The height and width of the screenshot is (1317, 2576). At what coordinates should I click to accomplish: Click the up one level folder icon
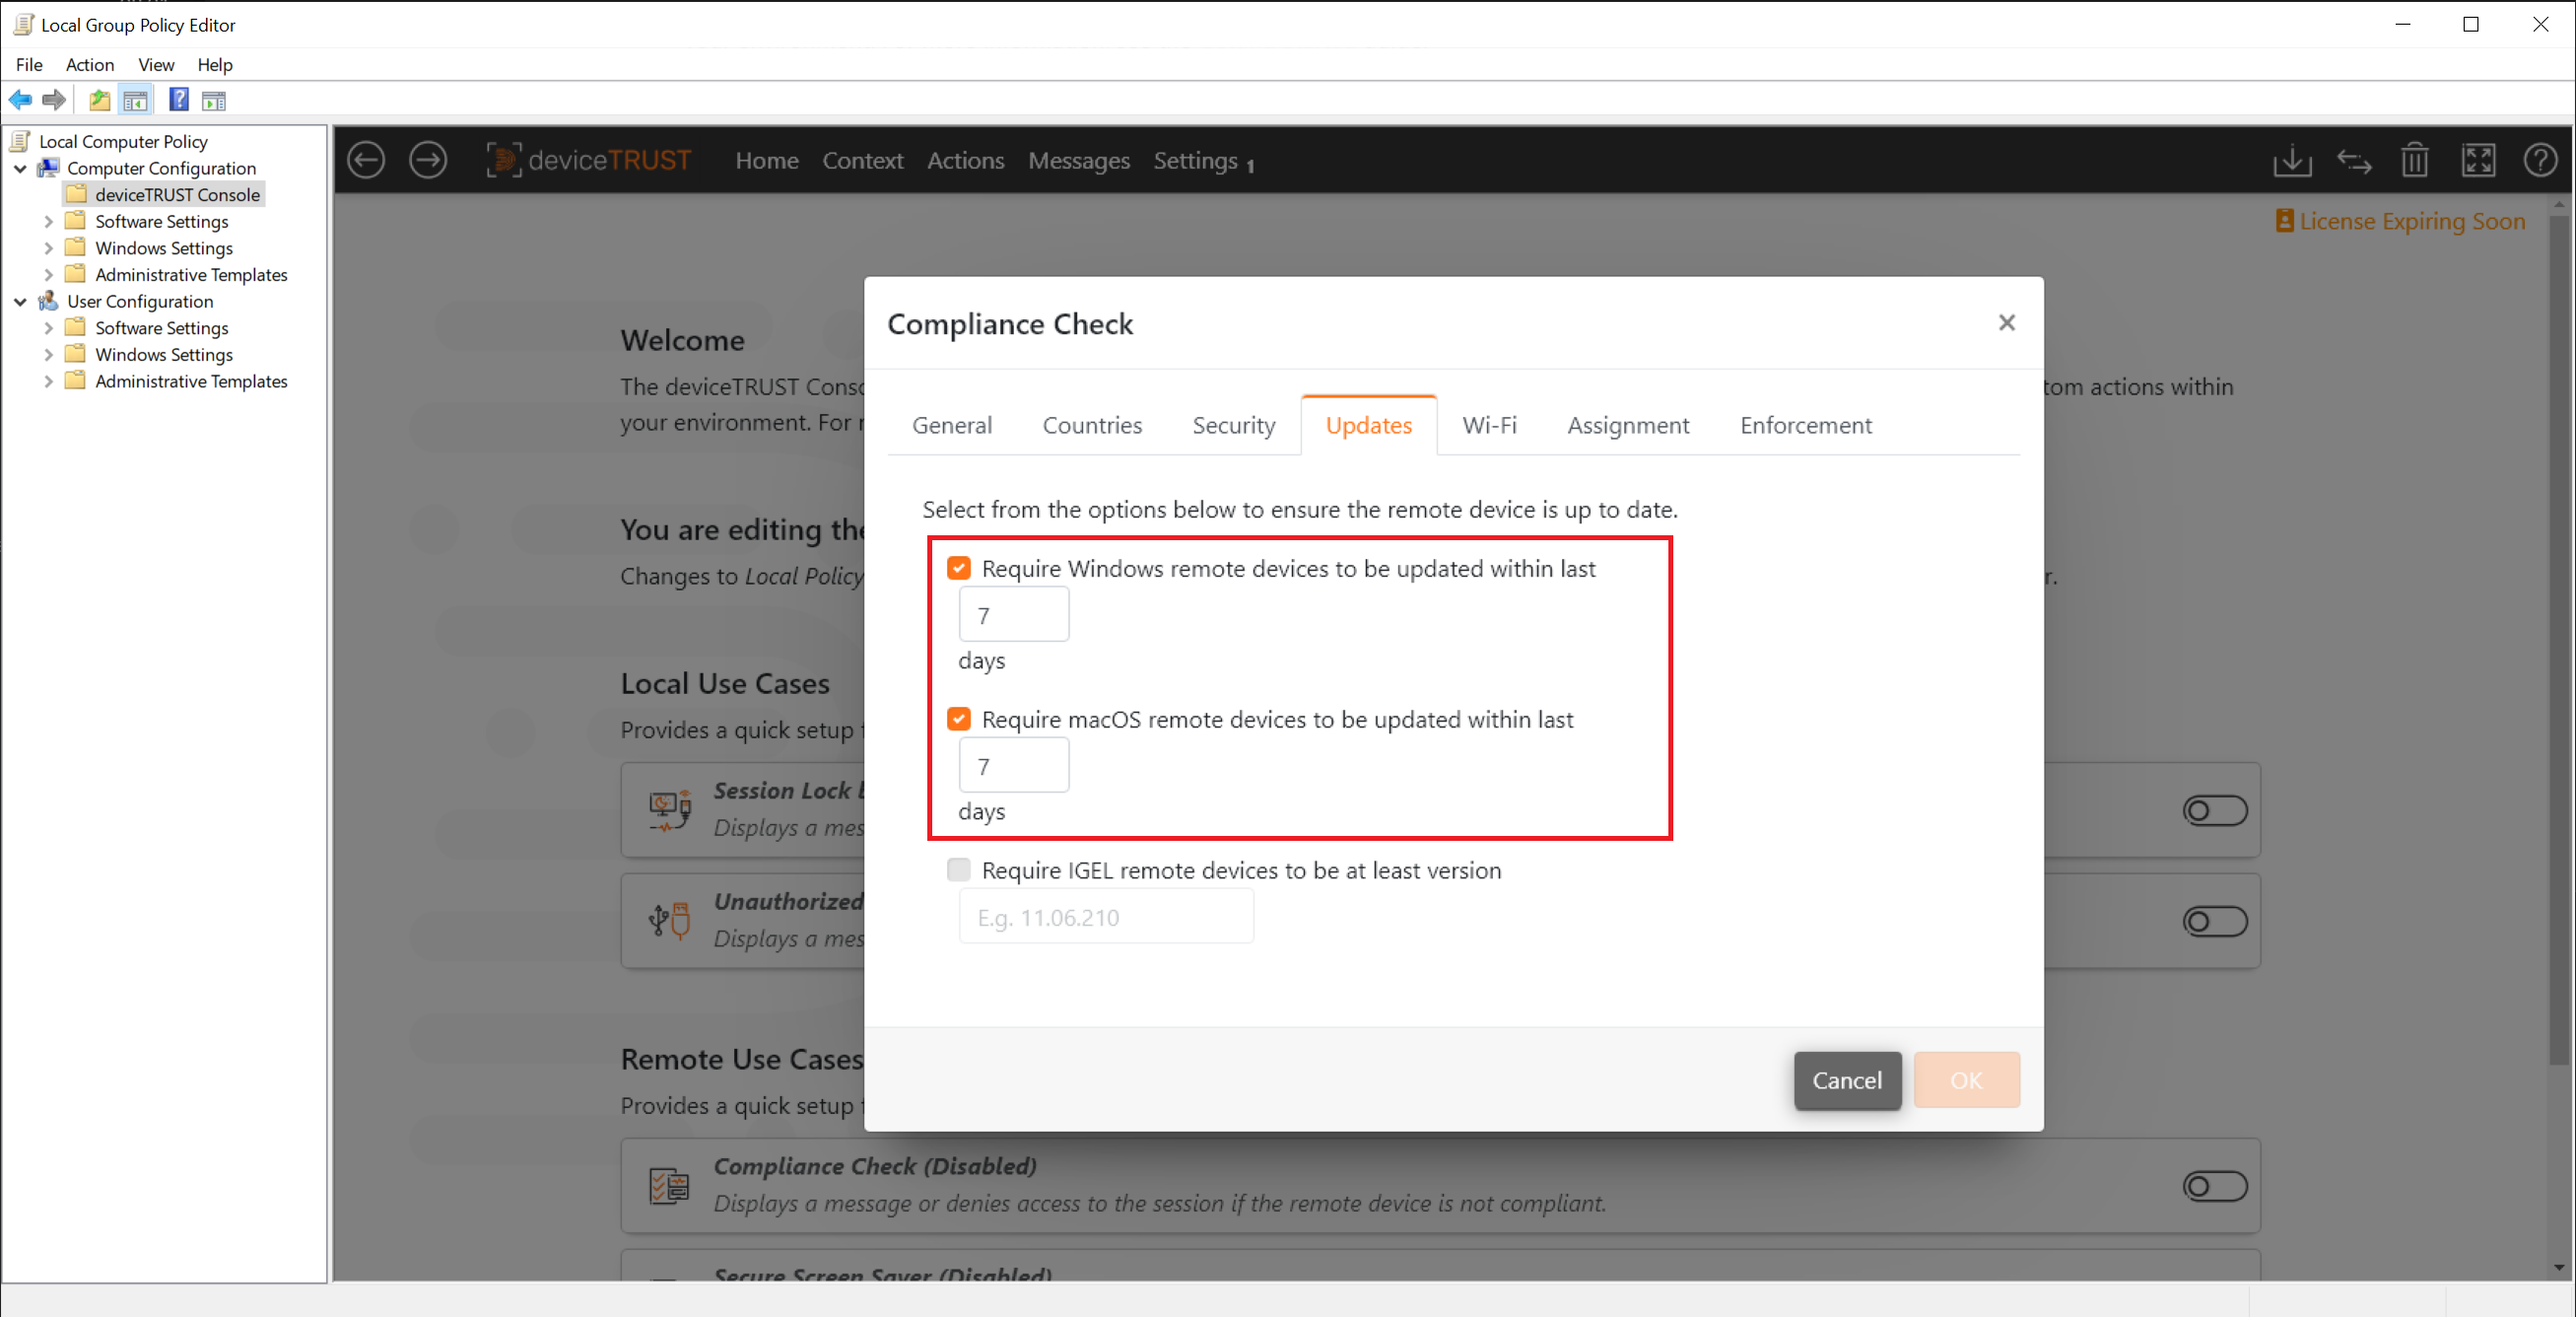point(99,99)
